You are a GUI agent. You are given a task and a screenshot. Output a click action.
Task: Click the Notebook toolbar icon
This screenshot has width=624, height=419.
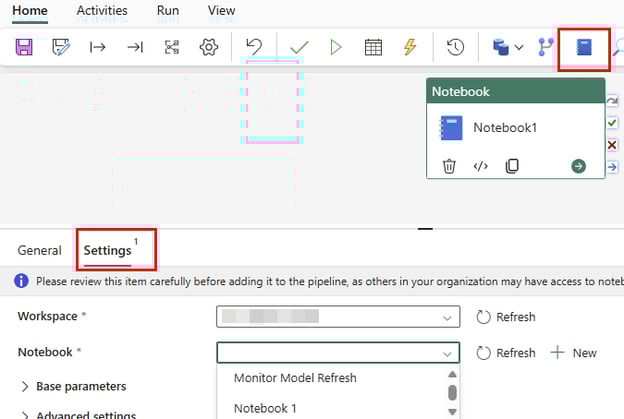tap(584, 47)
